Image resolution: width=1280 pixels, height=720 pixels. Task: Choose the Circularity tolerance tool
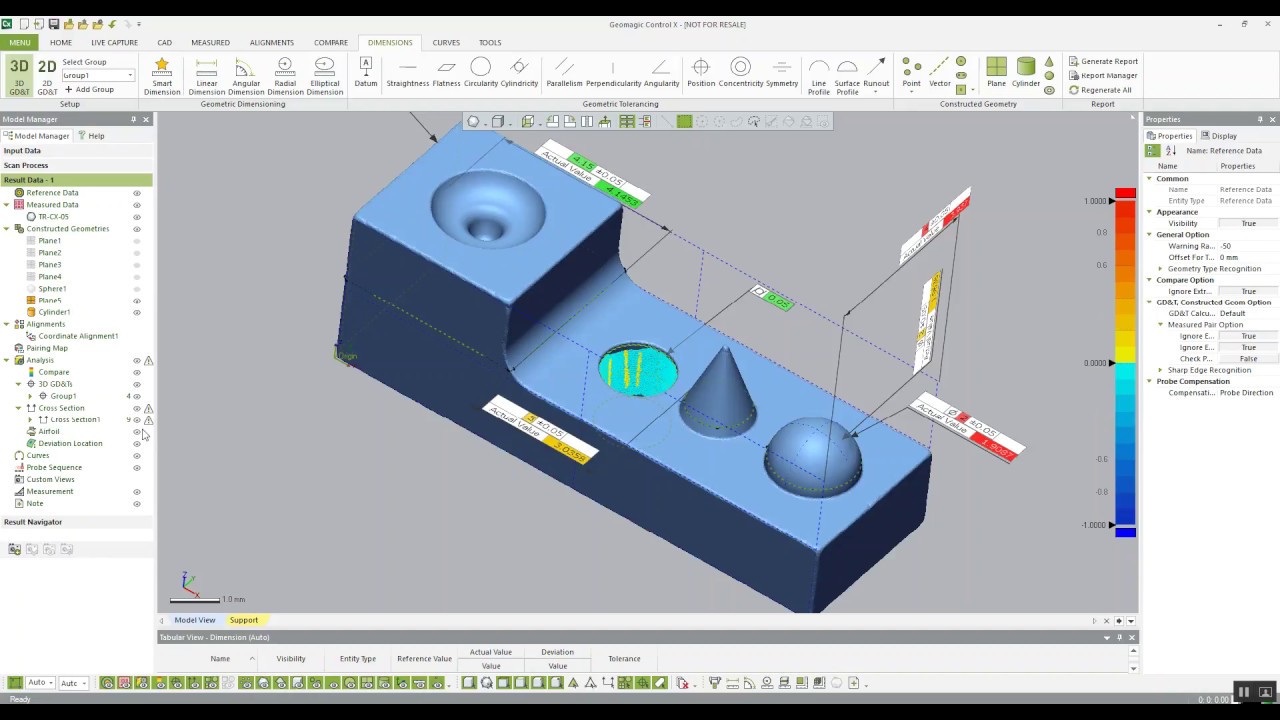point(480,72)
